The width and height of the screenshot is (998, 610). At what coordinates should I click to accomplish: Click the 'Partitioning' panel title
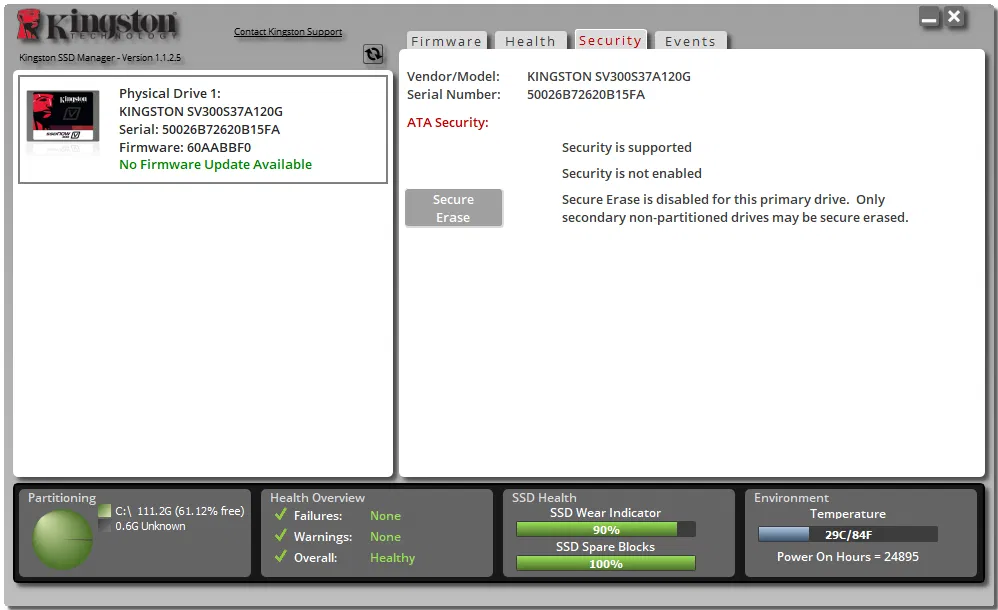(x=62, y=498)
